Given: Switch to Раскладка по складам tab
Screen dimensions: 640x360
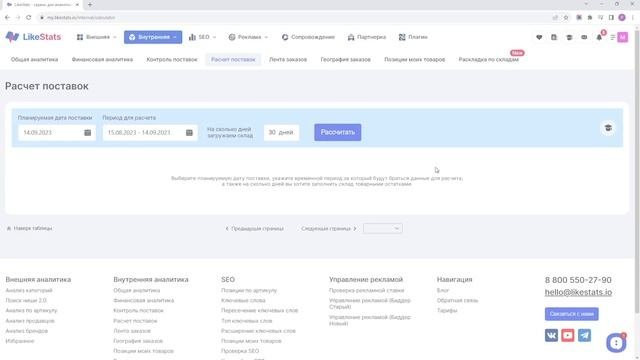Looking at the screenshot, I should coord(489,60).
